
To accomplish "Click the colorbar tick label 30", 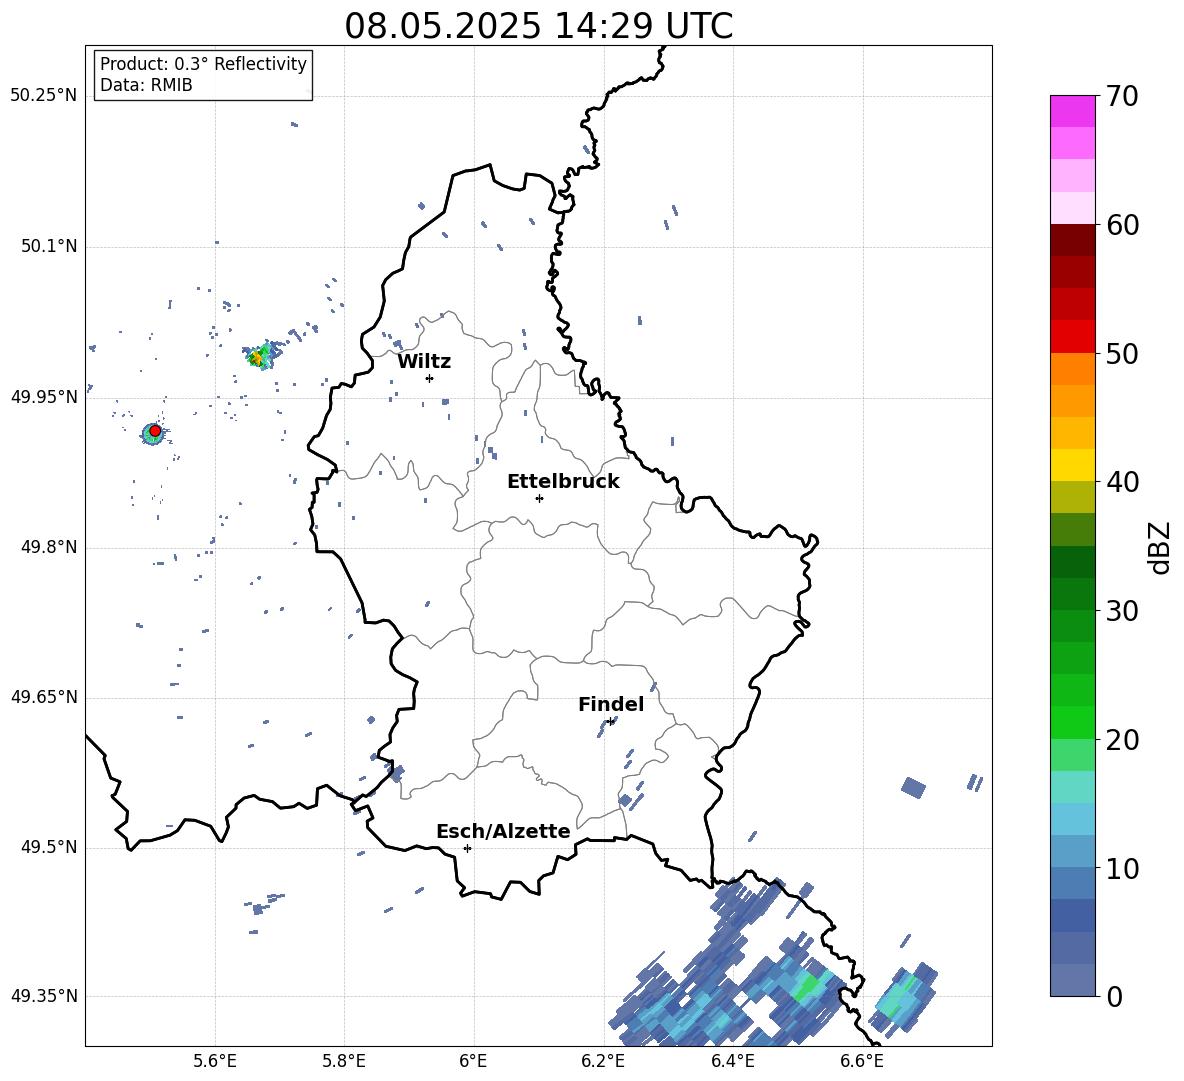I will pos(1122,611).
